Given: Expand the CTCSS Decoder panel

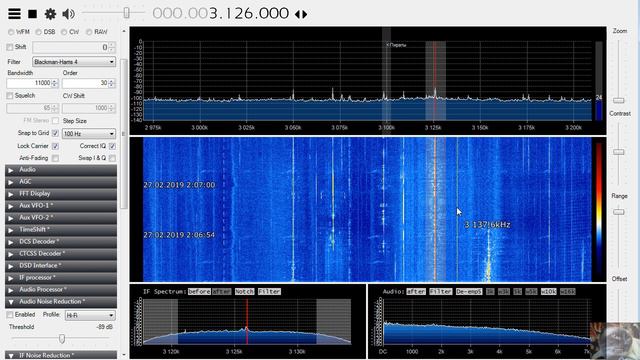Looking at the screenshot, I should point(61,254).
